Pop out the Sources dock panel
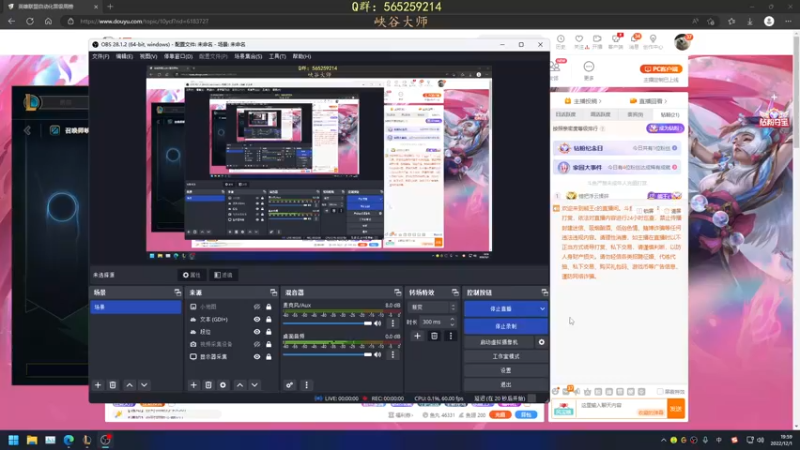The height and width of the screenshot is (450, 800). pyautogui.click(x=273, y=292)
